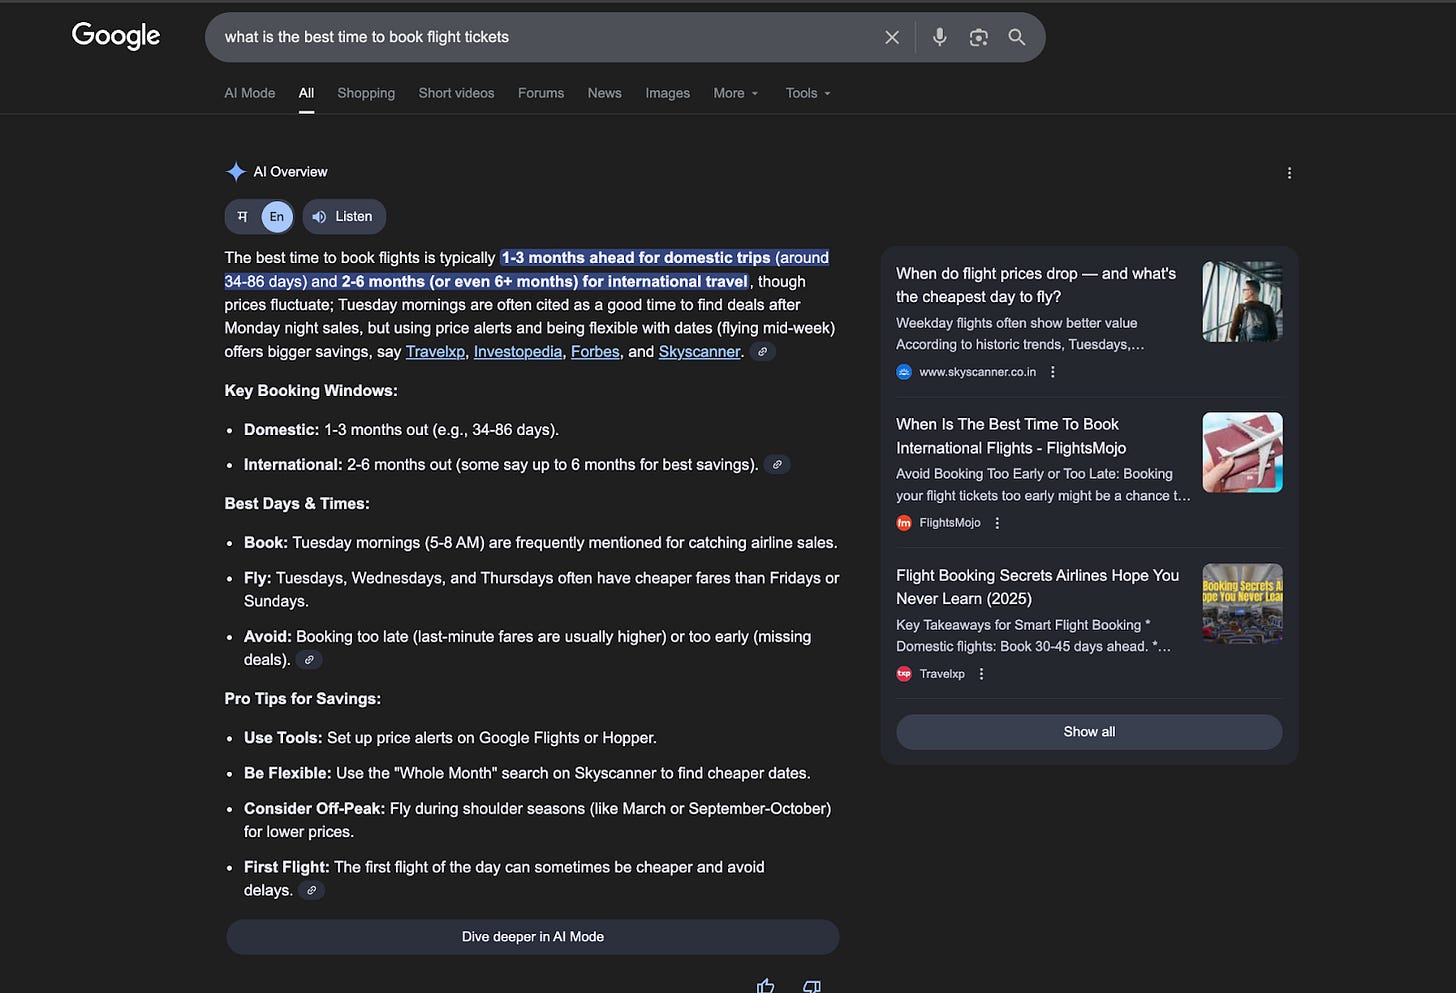This screenshot has width=1456, height=993.
Task: Click the search query input field
Action: click(545, 37)
